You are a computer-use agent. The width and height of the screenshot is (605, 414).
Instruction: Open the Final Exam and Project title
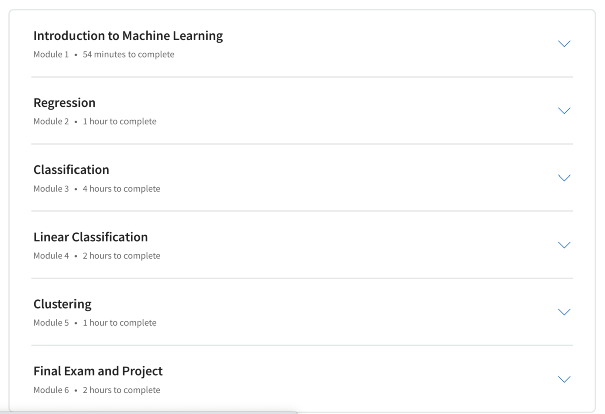click(x=98, y=371)
